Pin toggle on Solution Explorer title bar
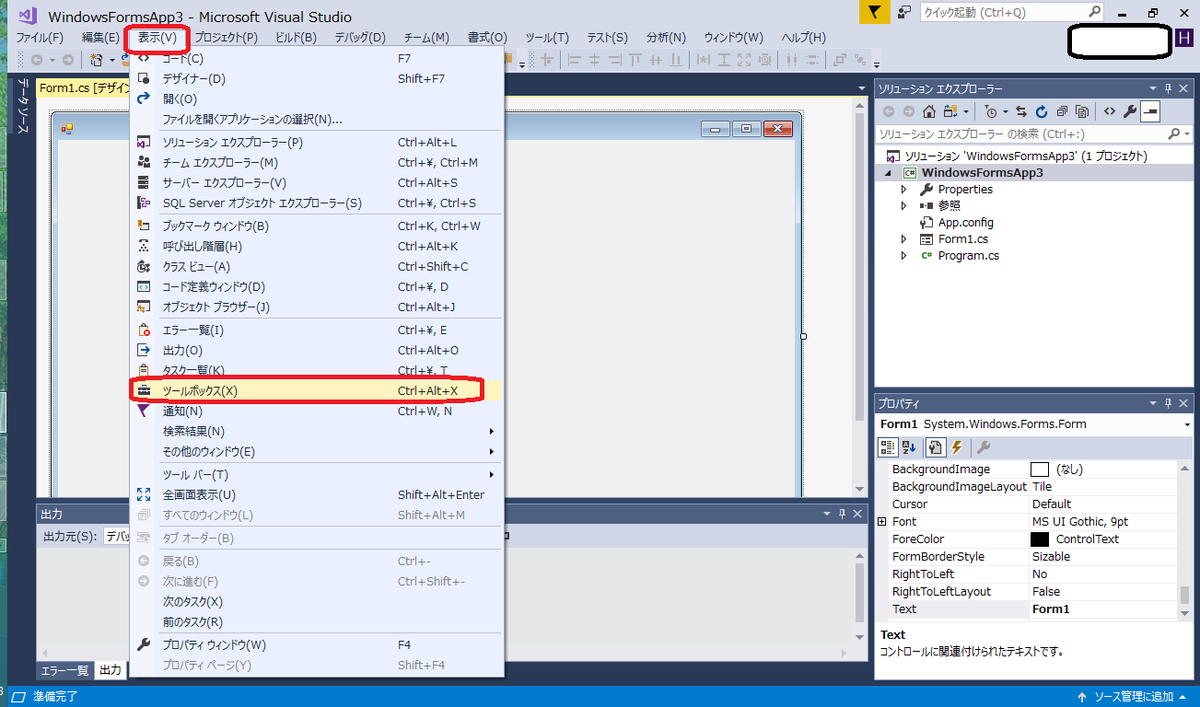This screenshot has width=1200, height=707. (x=1168, y=89)
